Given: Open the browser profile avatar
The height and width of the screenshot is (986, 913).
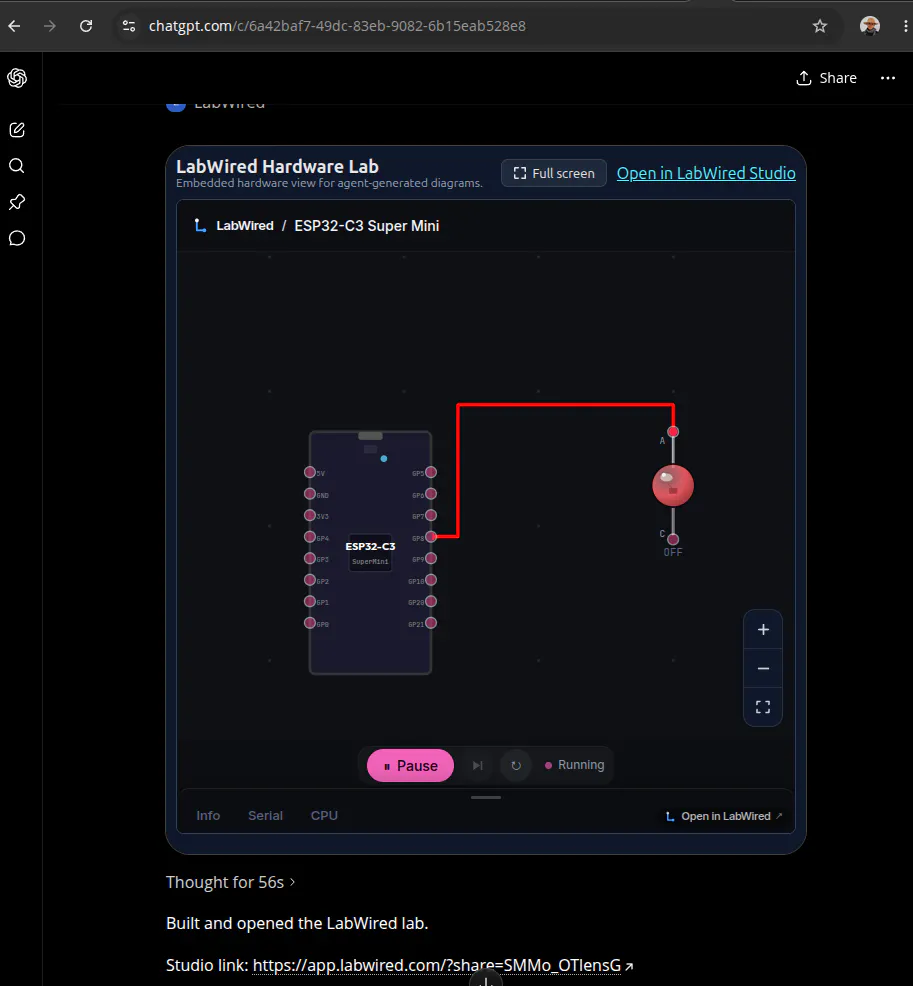Looking at the screenshot, I should (870, 26).
